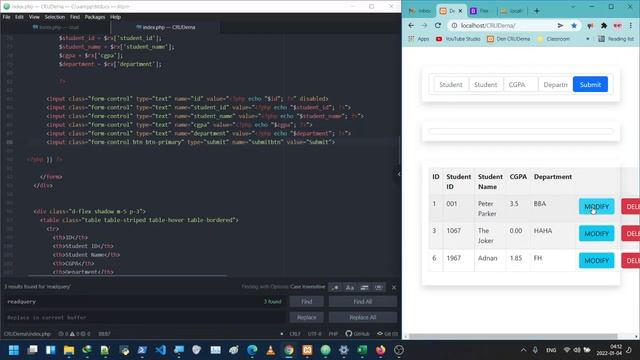This screenshot has height=360, width=640.
Task: Open VLC media player from taskbar
Action: coord(270,350)
